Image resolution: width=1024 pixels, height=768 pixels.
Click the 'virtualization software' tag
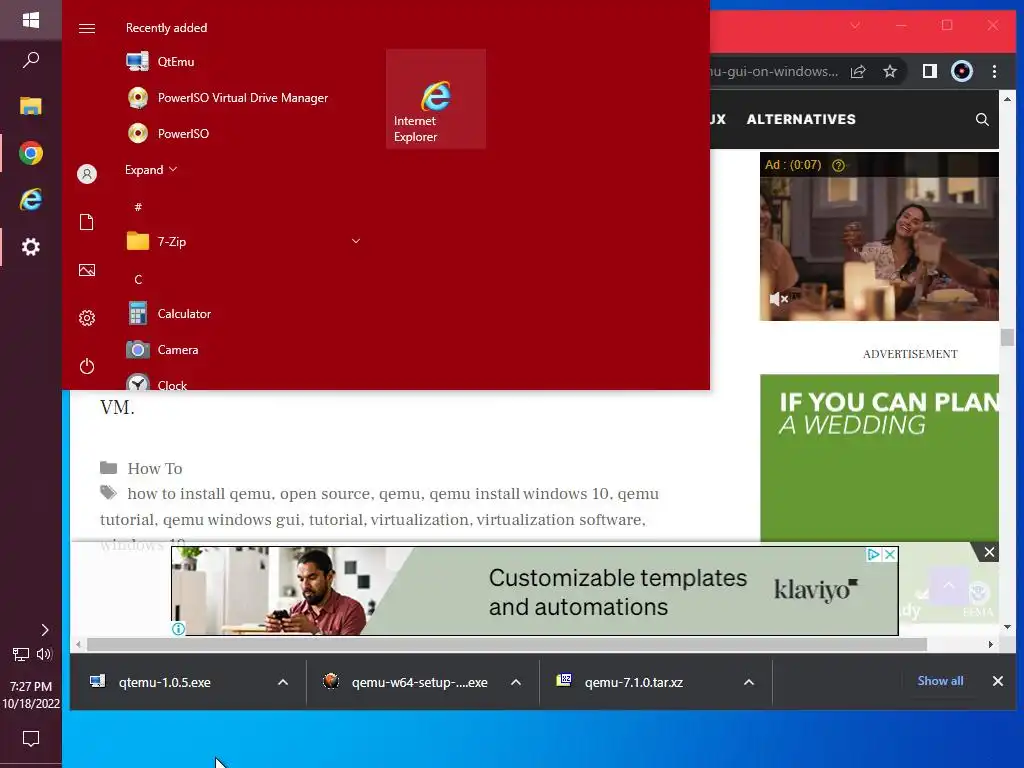(x=559, y=520)
